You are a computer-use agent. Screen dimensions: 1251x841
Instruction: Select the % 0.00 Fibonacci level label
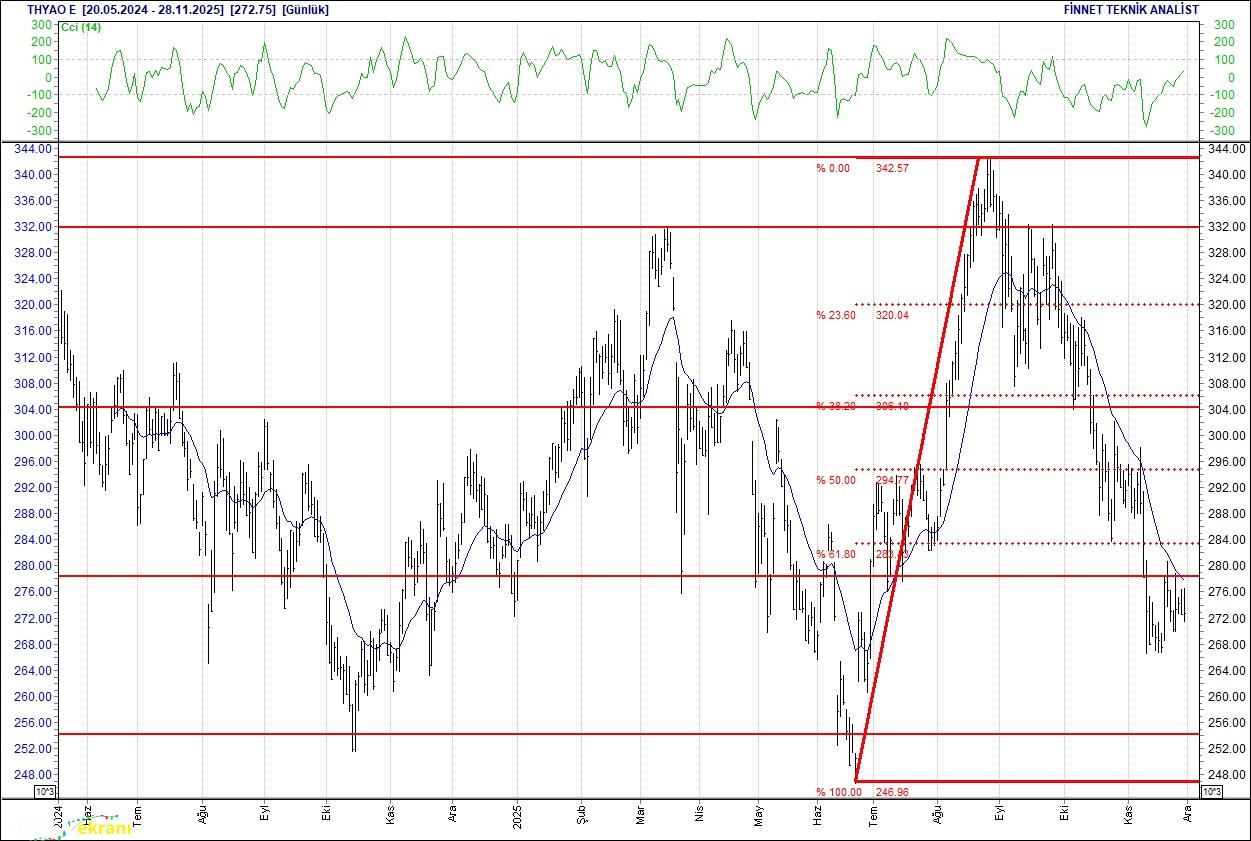[832, 168]
